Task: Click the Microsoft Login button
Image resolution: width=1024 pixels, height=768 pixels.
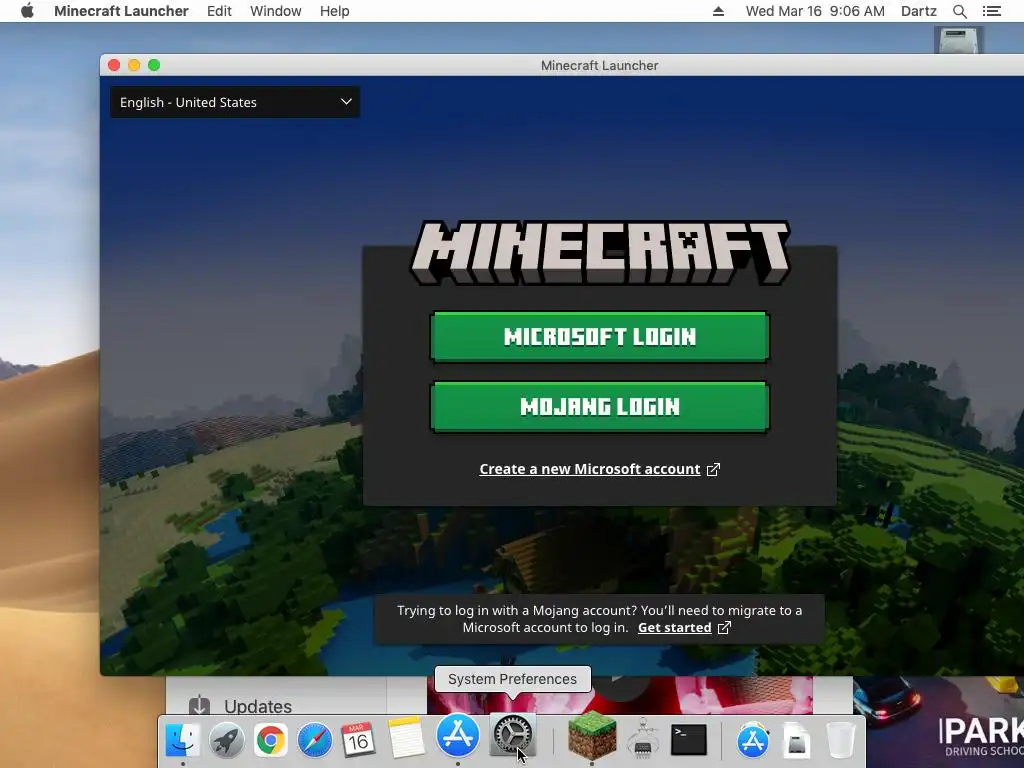Action: pos(600,336)
